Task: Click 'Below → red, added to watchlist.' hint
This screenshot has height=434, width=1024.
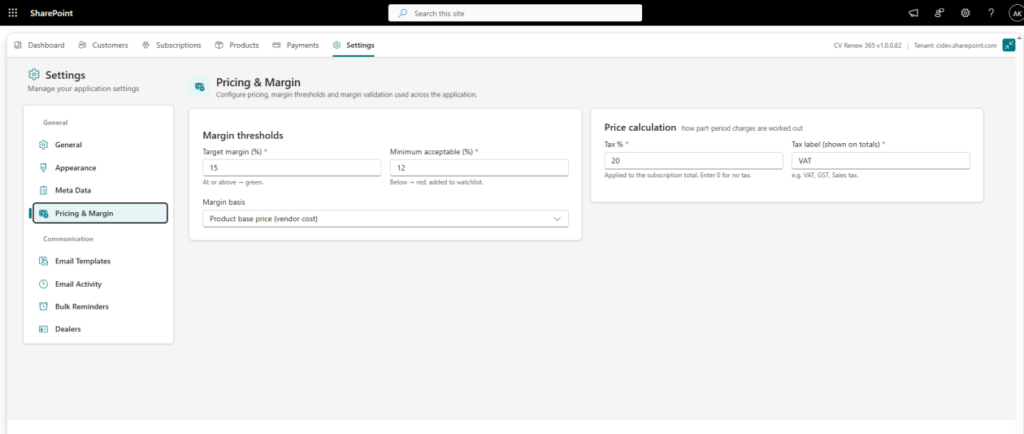Action: tap(436, 183)
